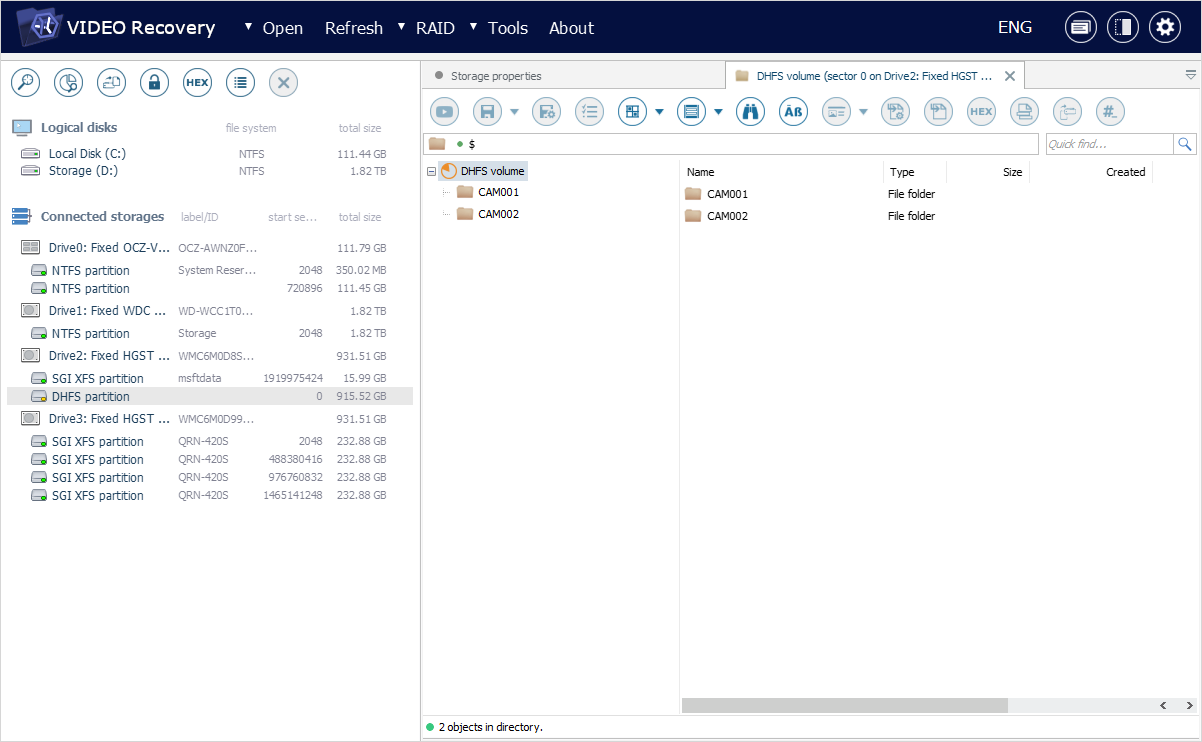Expand the tabs list arrow at far right
This screenshot has width=1202, height=742.
point(1190,75)
